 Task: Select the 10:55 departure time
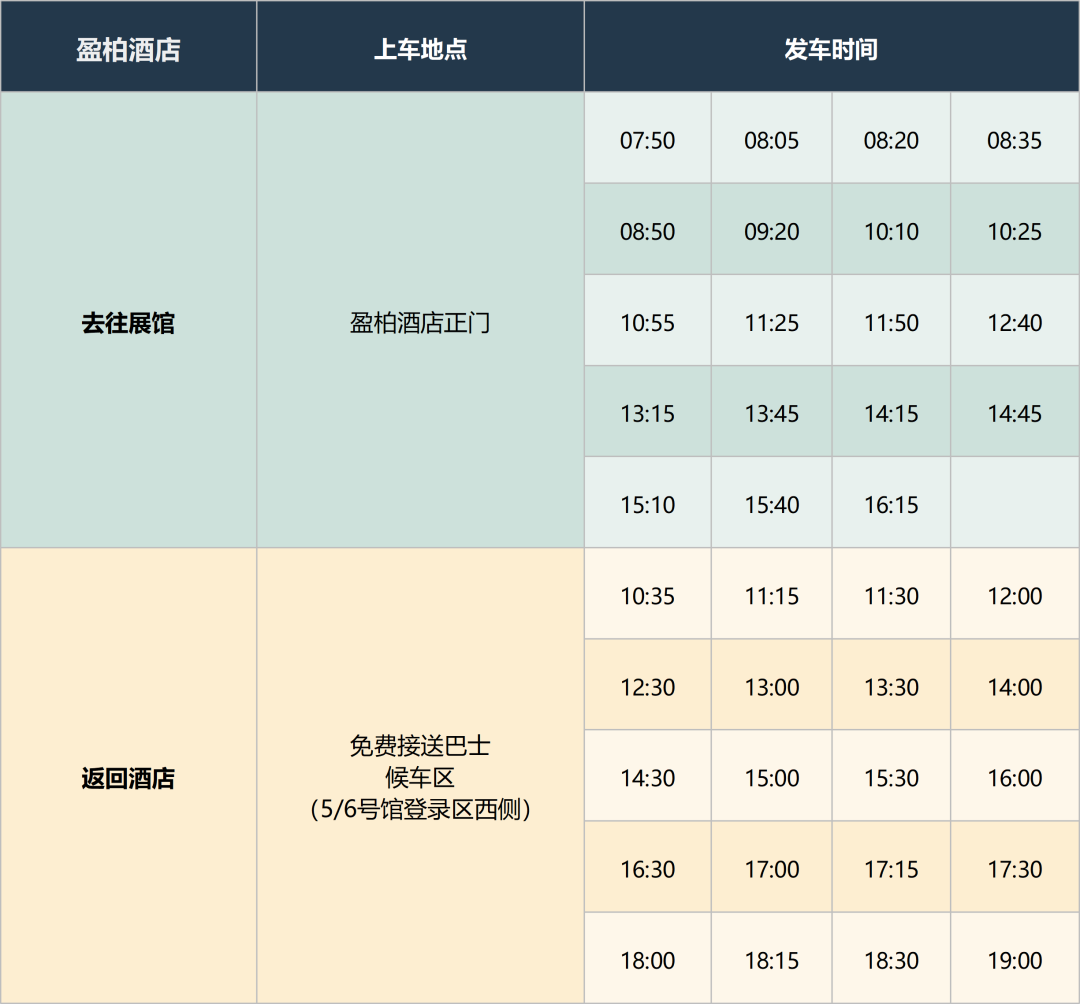[647, 320]
